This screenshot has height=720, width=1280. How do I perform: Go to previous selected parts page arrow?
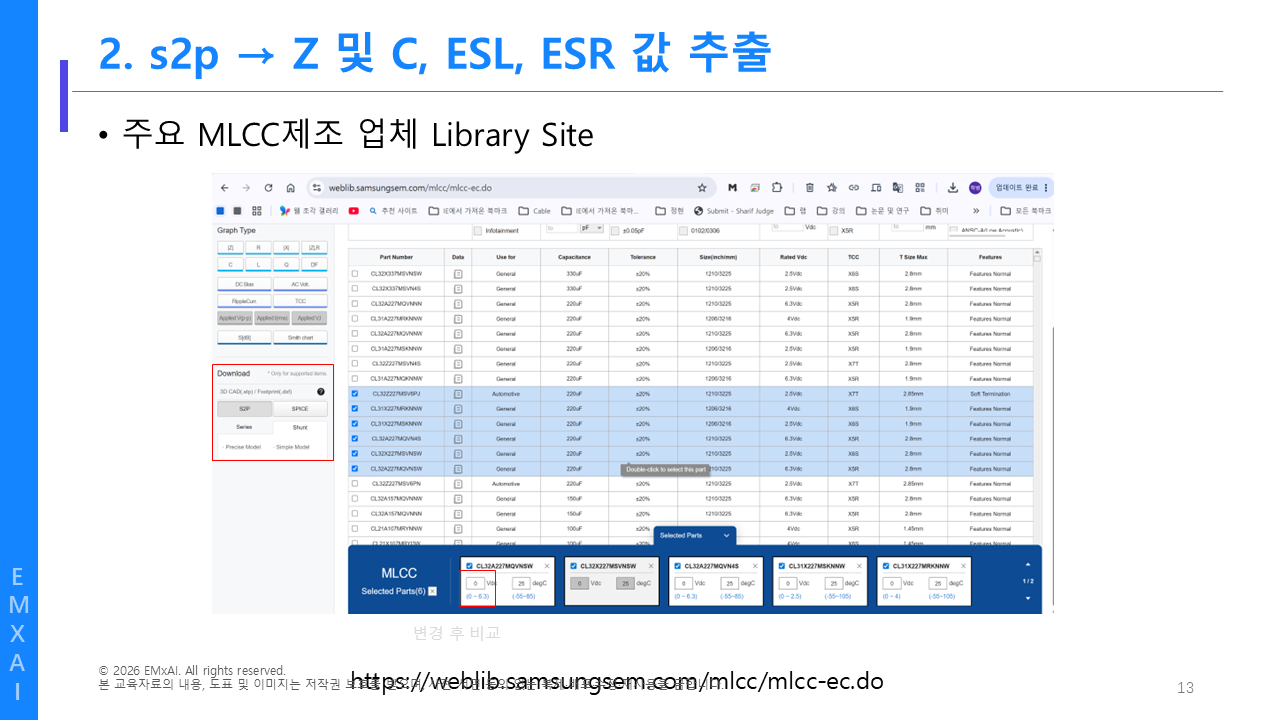point(1027,563)
